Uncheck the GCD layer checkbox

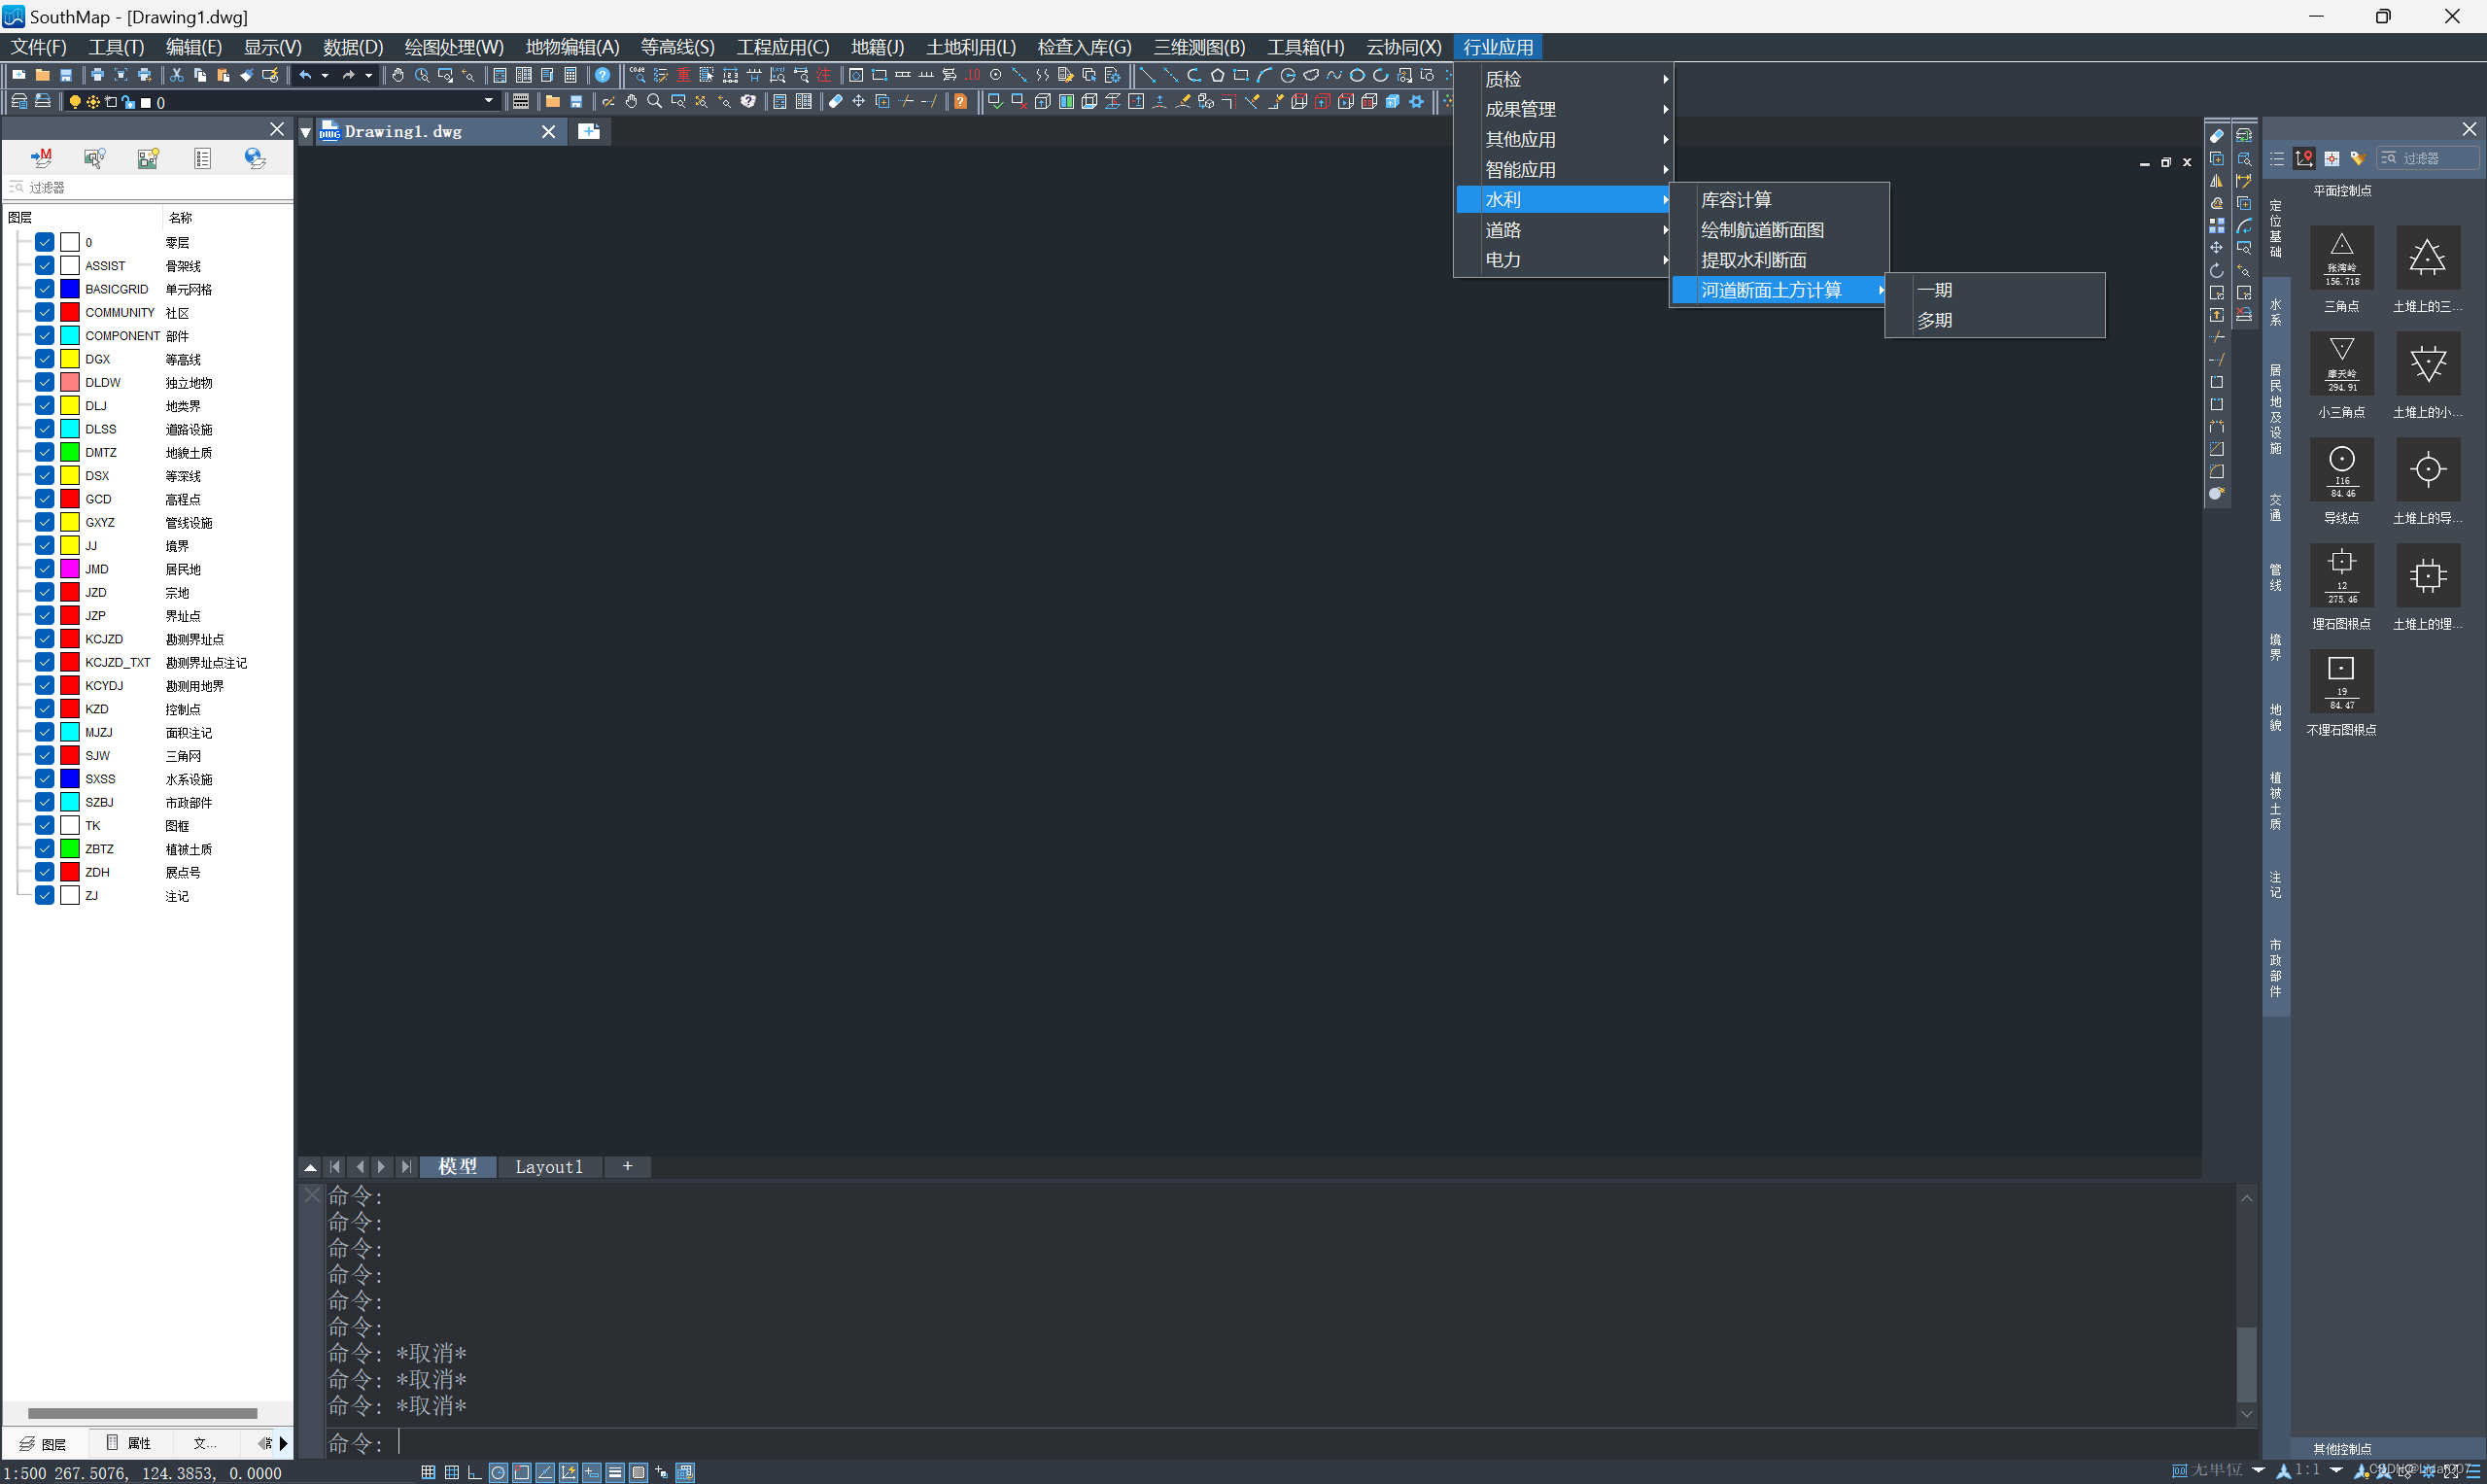45,499
